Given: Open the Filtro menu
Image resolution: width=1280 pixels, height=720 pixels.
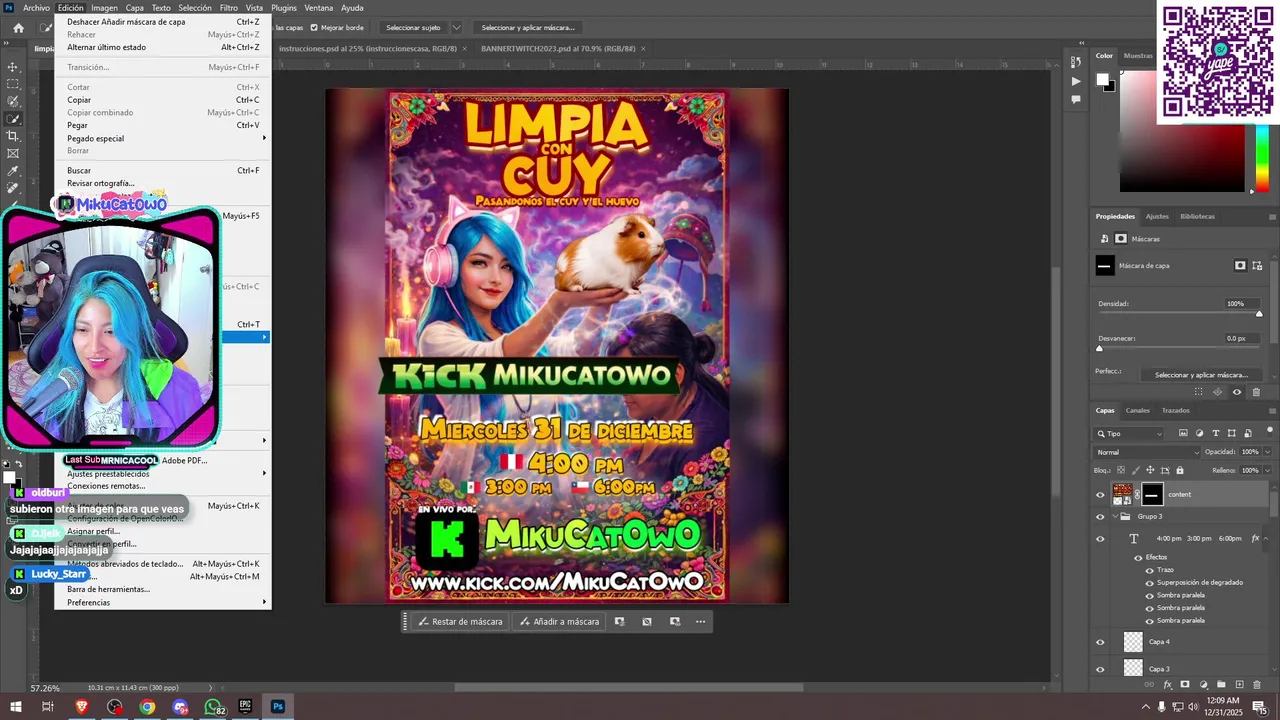Looking at the screenshot, I should pyautogui.click(x=229, y=7).
